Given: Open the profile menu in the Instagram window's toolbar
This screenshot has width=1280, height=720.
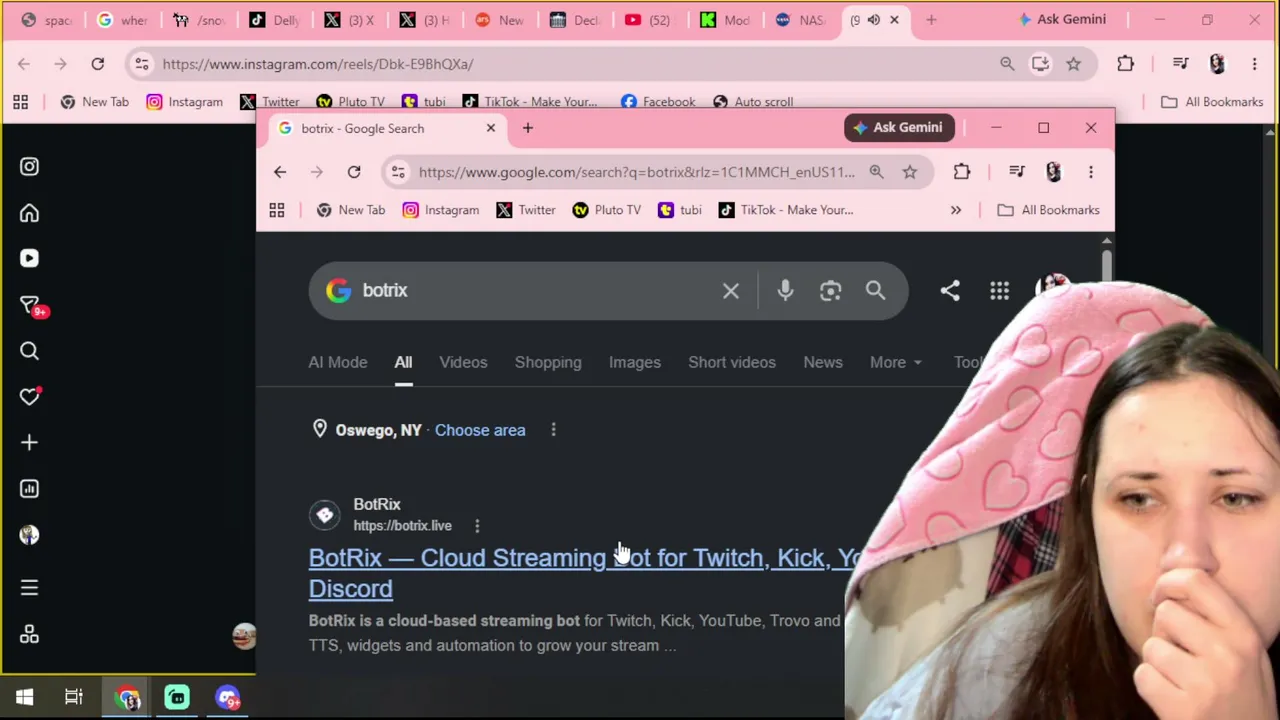Looking at the screenshot, I should coord(1217,64).
